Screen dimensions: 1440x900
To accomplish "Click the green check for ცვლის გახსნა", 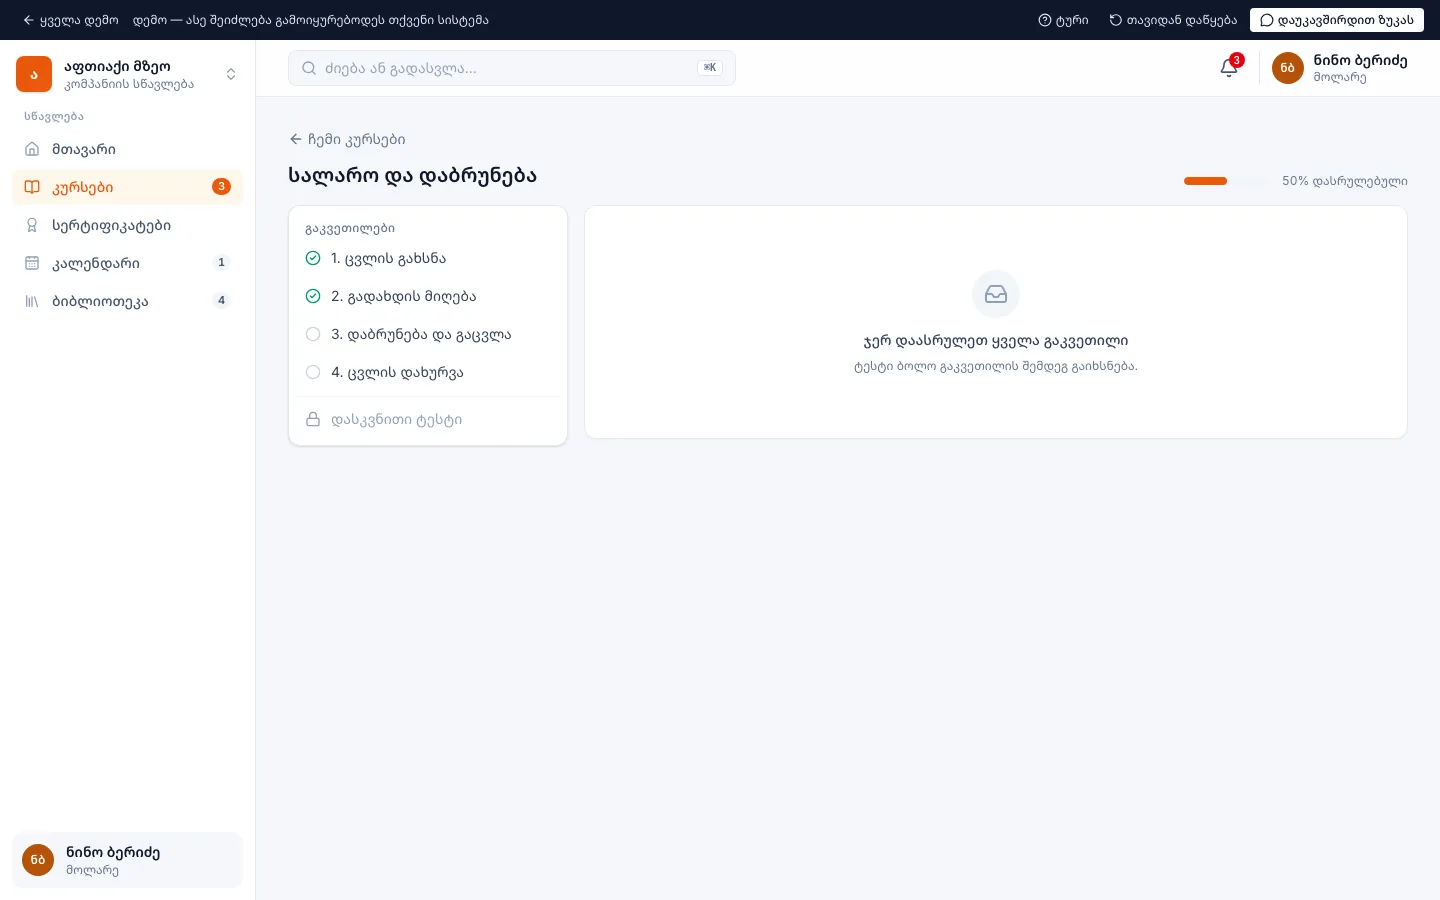I will pyautogui.click(x=313, y=258).
